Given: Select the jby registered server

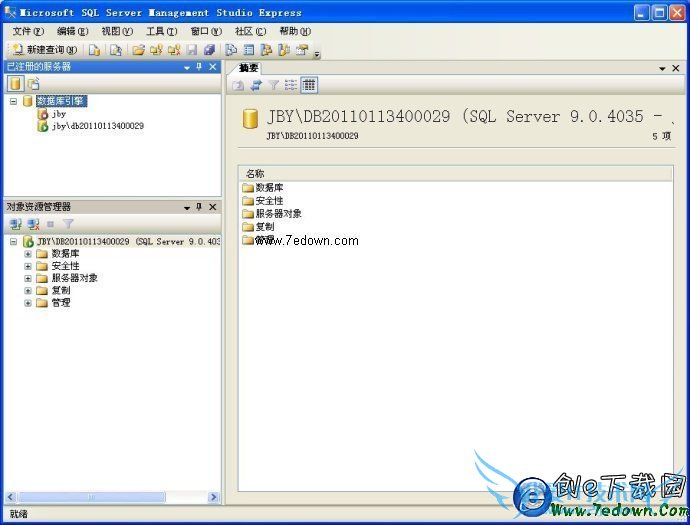Looking at the screenshot, I should (x=59, y=114).
